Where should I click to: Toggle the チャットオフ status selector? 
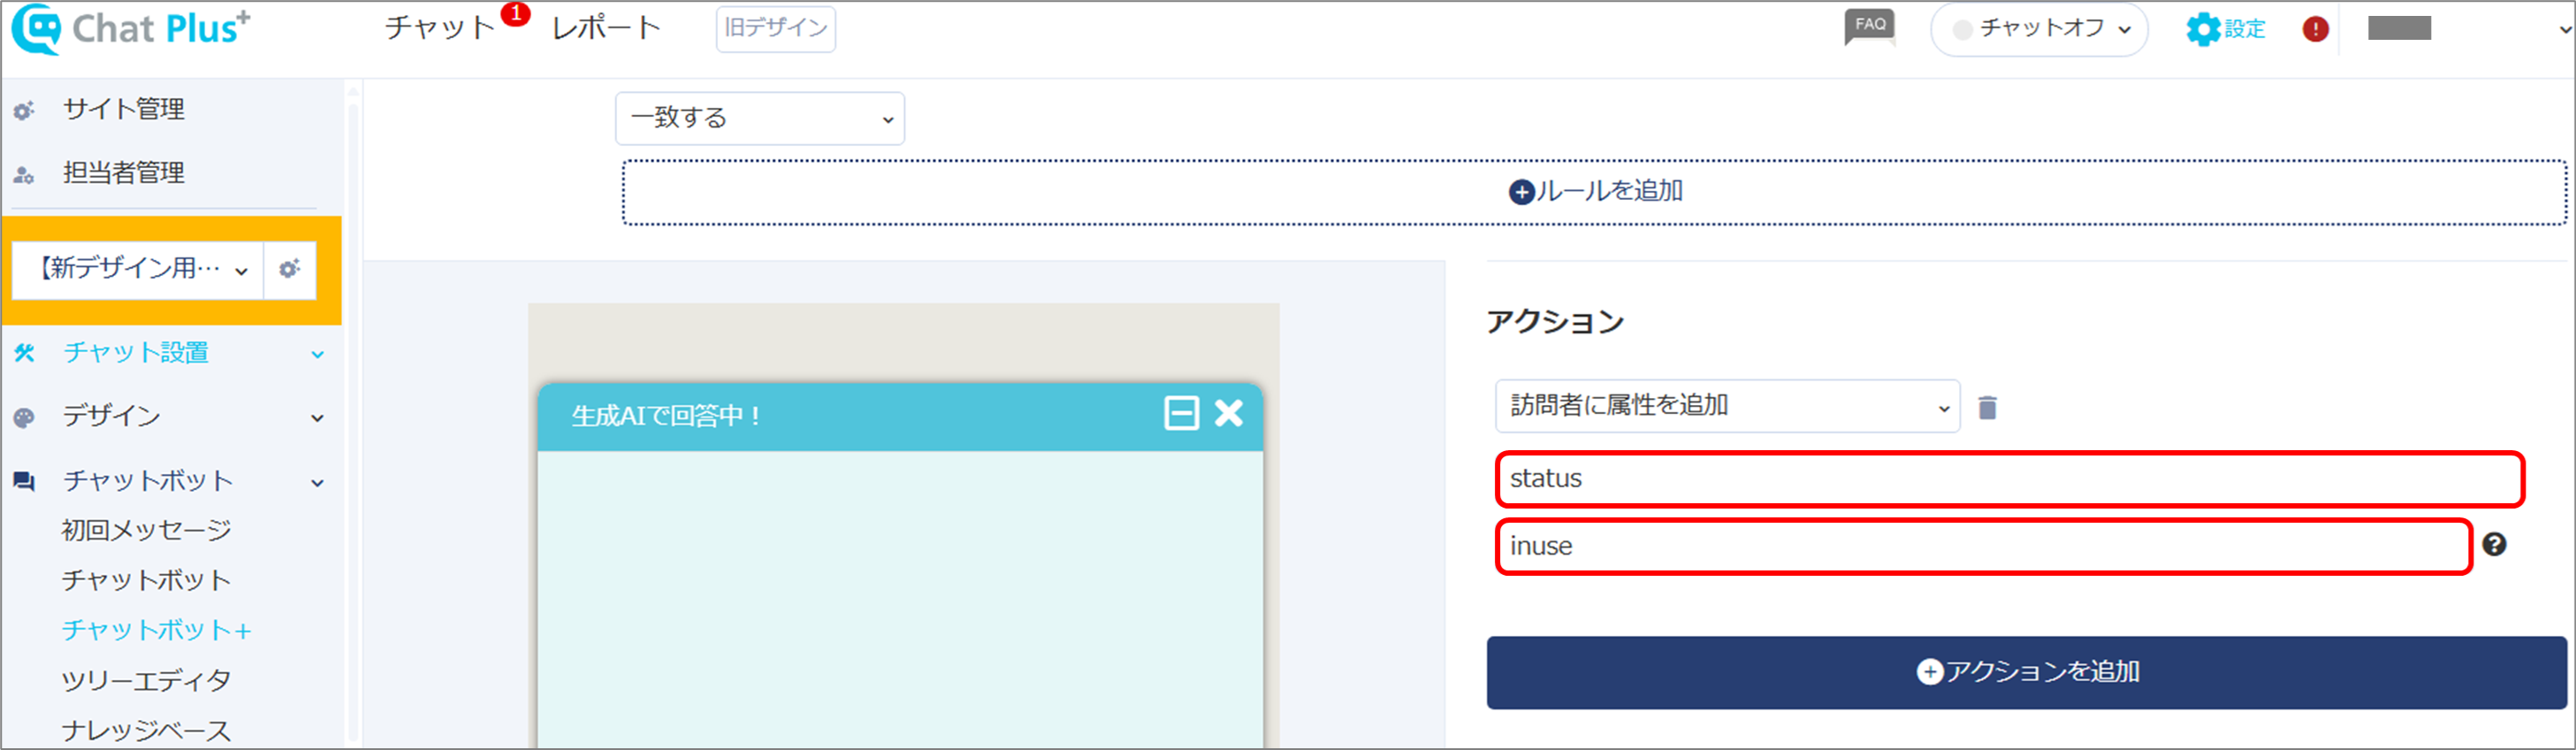tap(2039, 29)
